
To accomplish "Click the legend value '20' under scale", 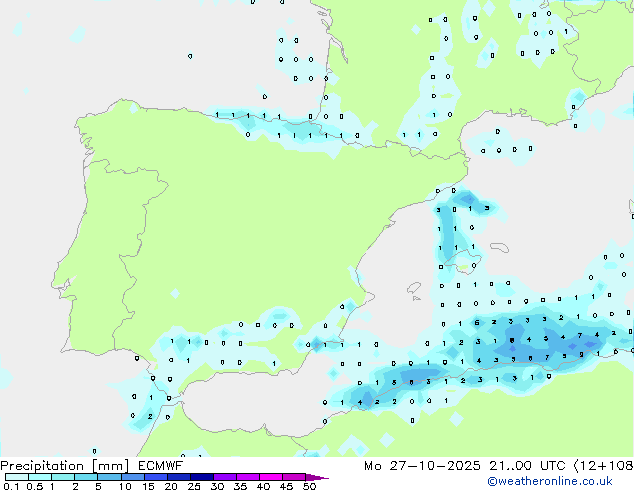I will coord(171,486).
